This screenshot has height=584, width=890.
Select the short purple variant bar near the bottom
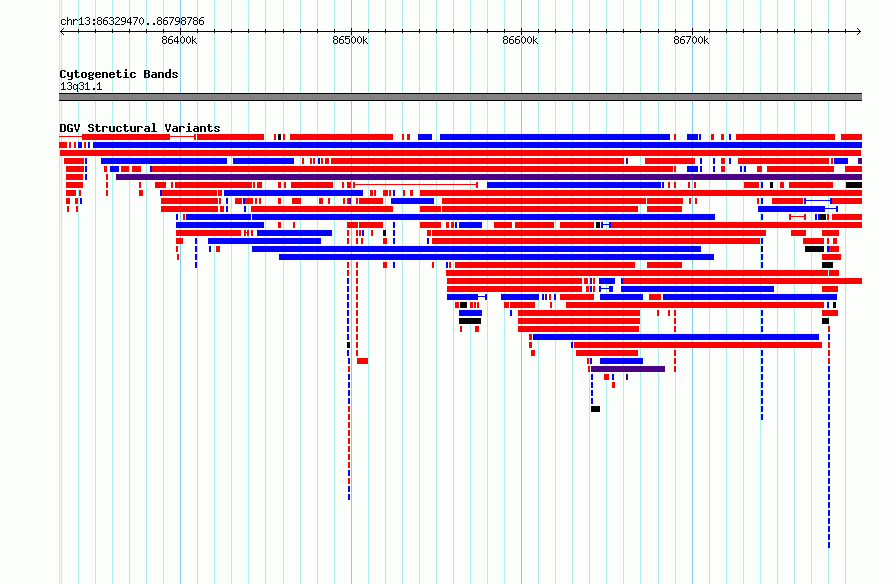628,369
